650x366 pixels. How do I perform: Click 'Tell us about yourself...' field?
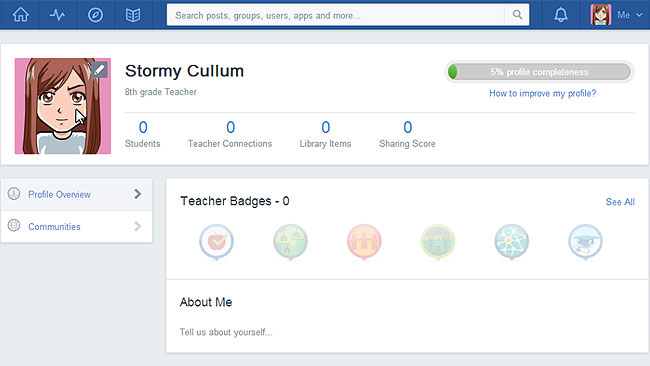pyautogui.click(x=226, y=332)
